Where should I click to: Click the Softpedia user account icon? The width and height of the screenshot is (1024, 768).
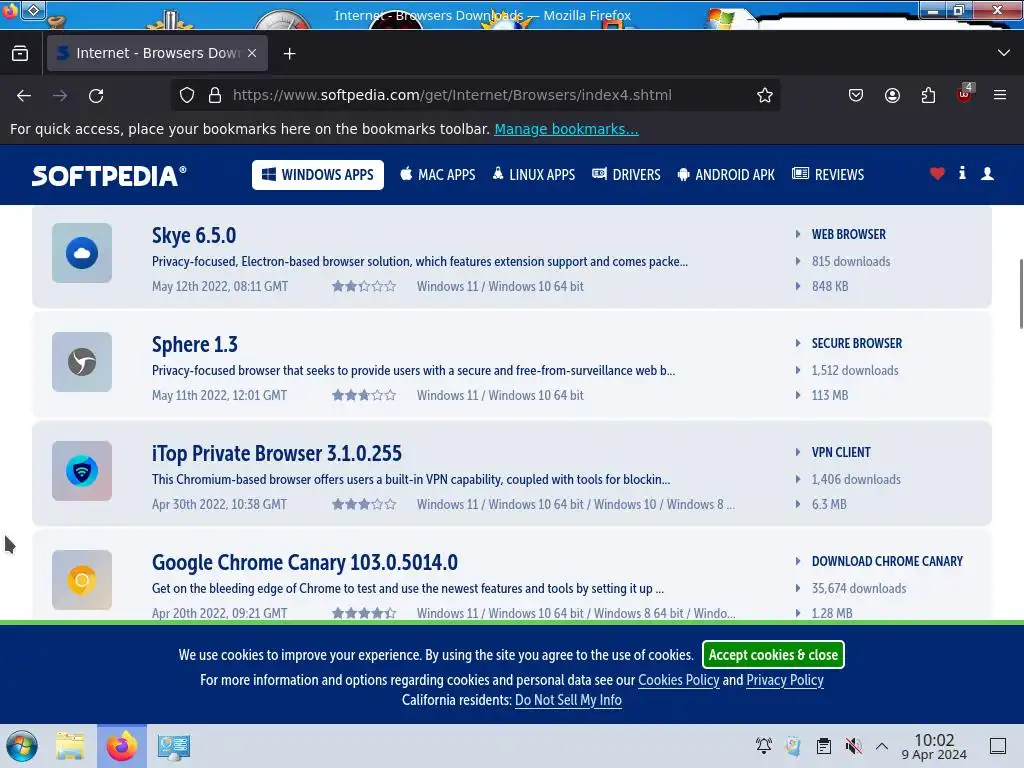point(987,174)
